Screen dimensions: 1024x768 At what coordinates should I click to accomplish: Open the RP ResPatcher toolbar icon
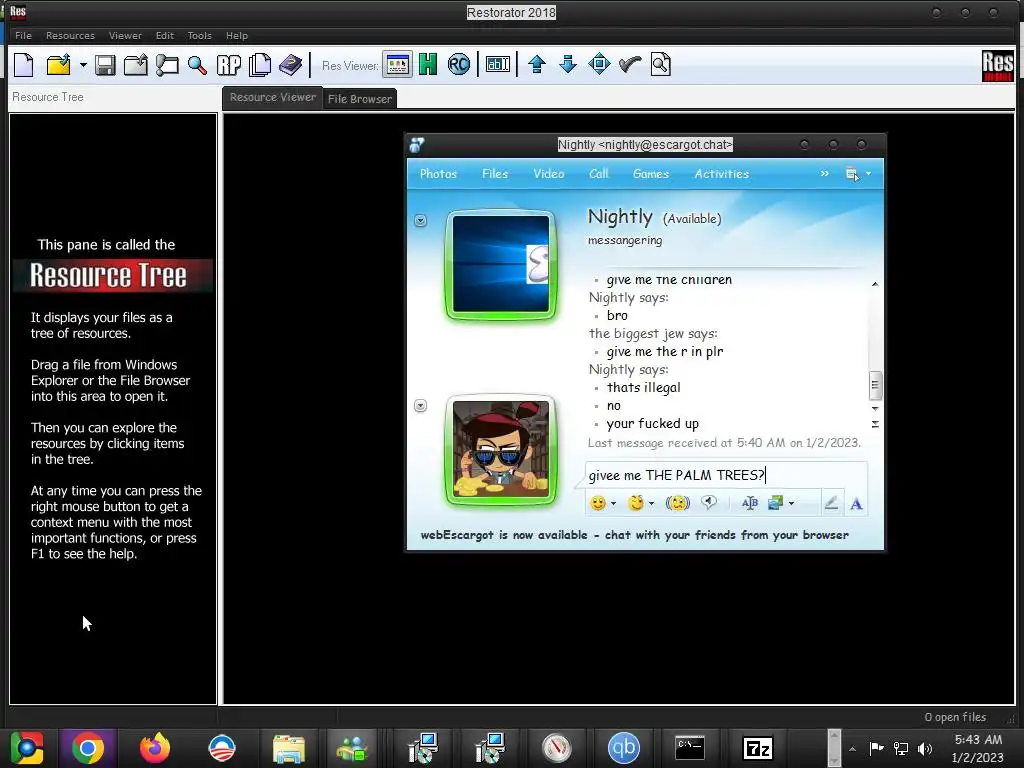click(229, 65)
